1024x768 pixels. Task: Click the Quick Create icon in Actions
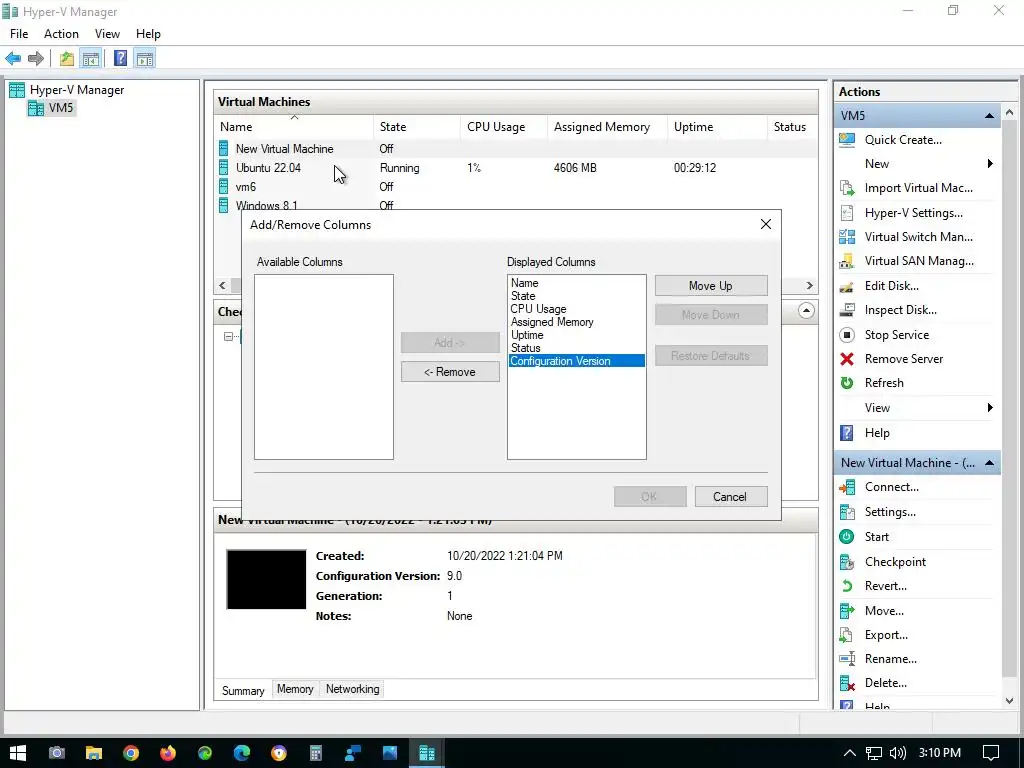[847, 140]
